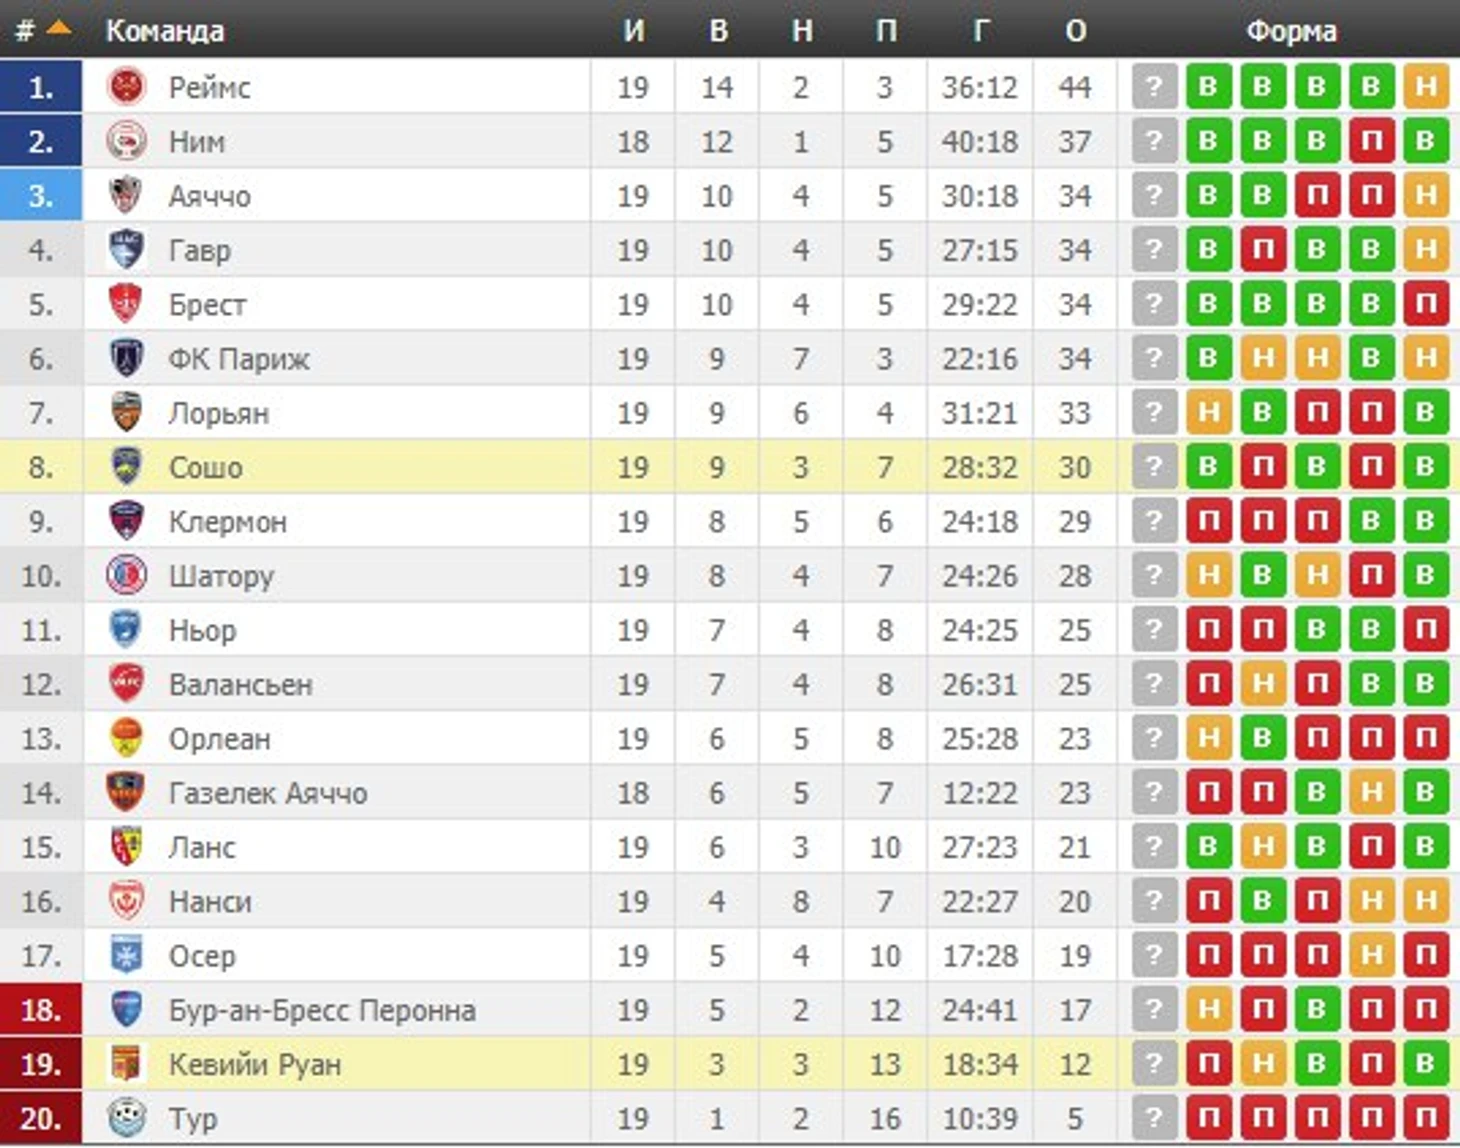
Task: Click the Ланс club crest
Action: pos(126,847)
